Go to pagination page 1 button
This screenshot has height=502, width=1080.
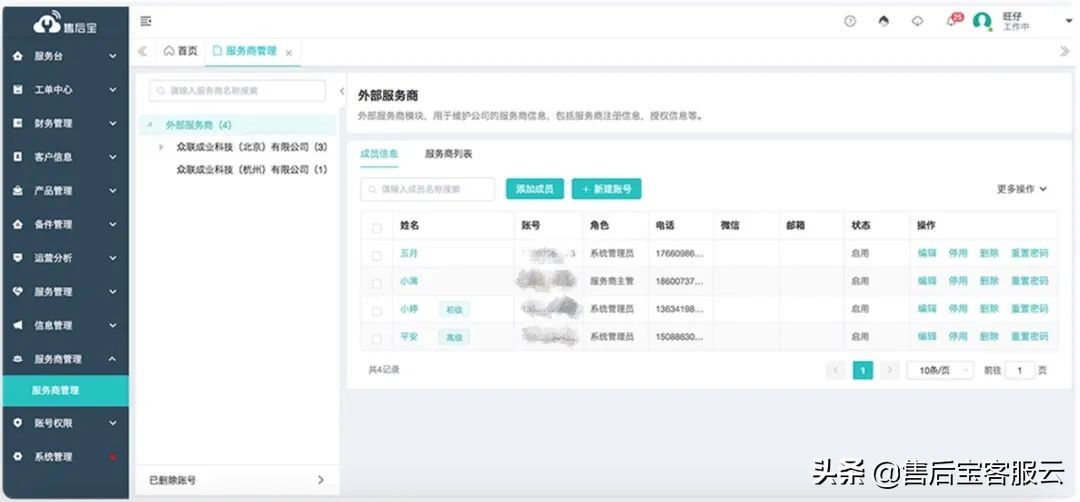pos(862,370)
